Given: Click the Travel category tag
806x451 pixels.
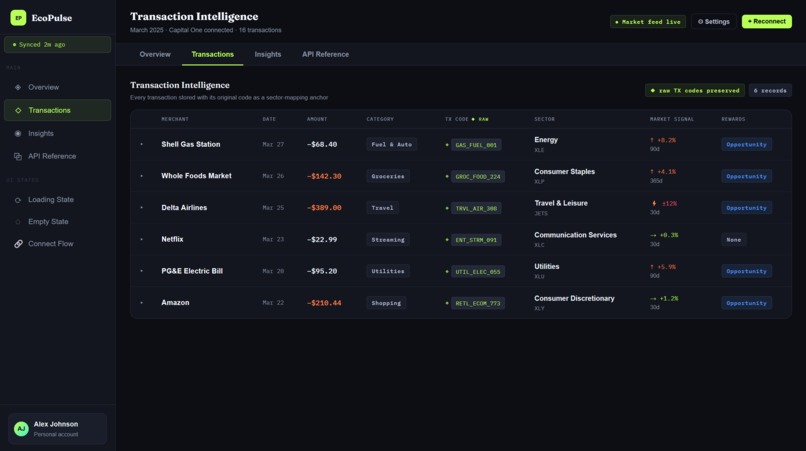Looking at the screenshot, I should [382, 208].
